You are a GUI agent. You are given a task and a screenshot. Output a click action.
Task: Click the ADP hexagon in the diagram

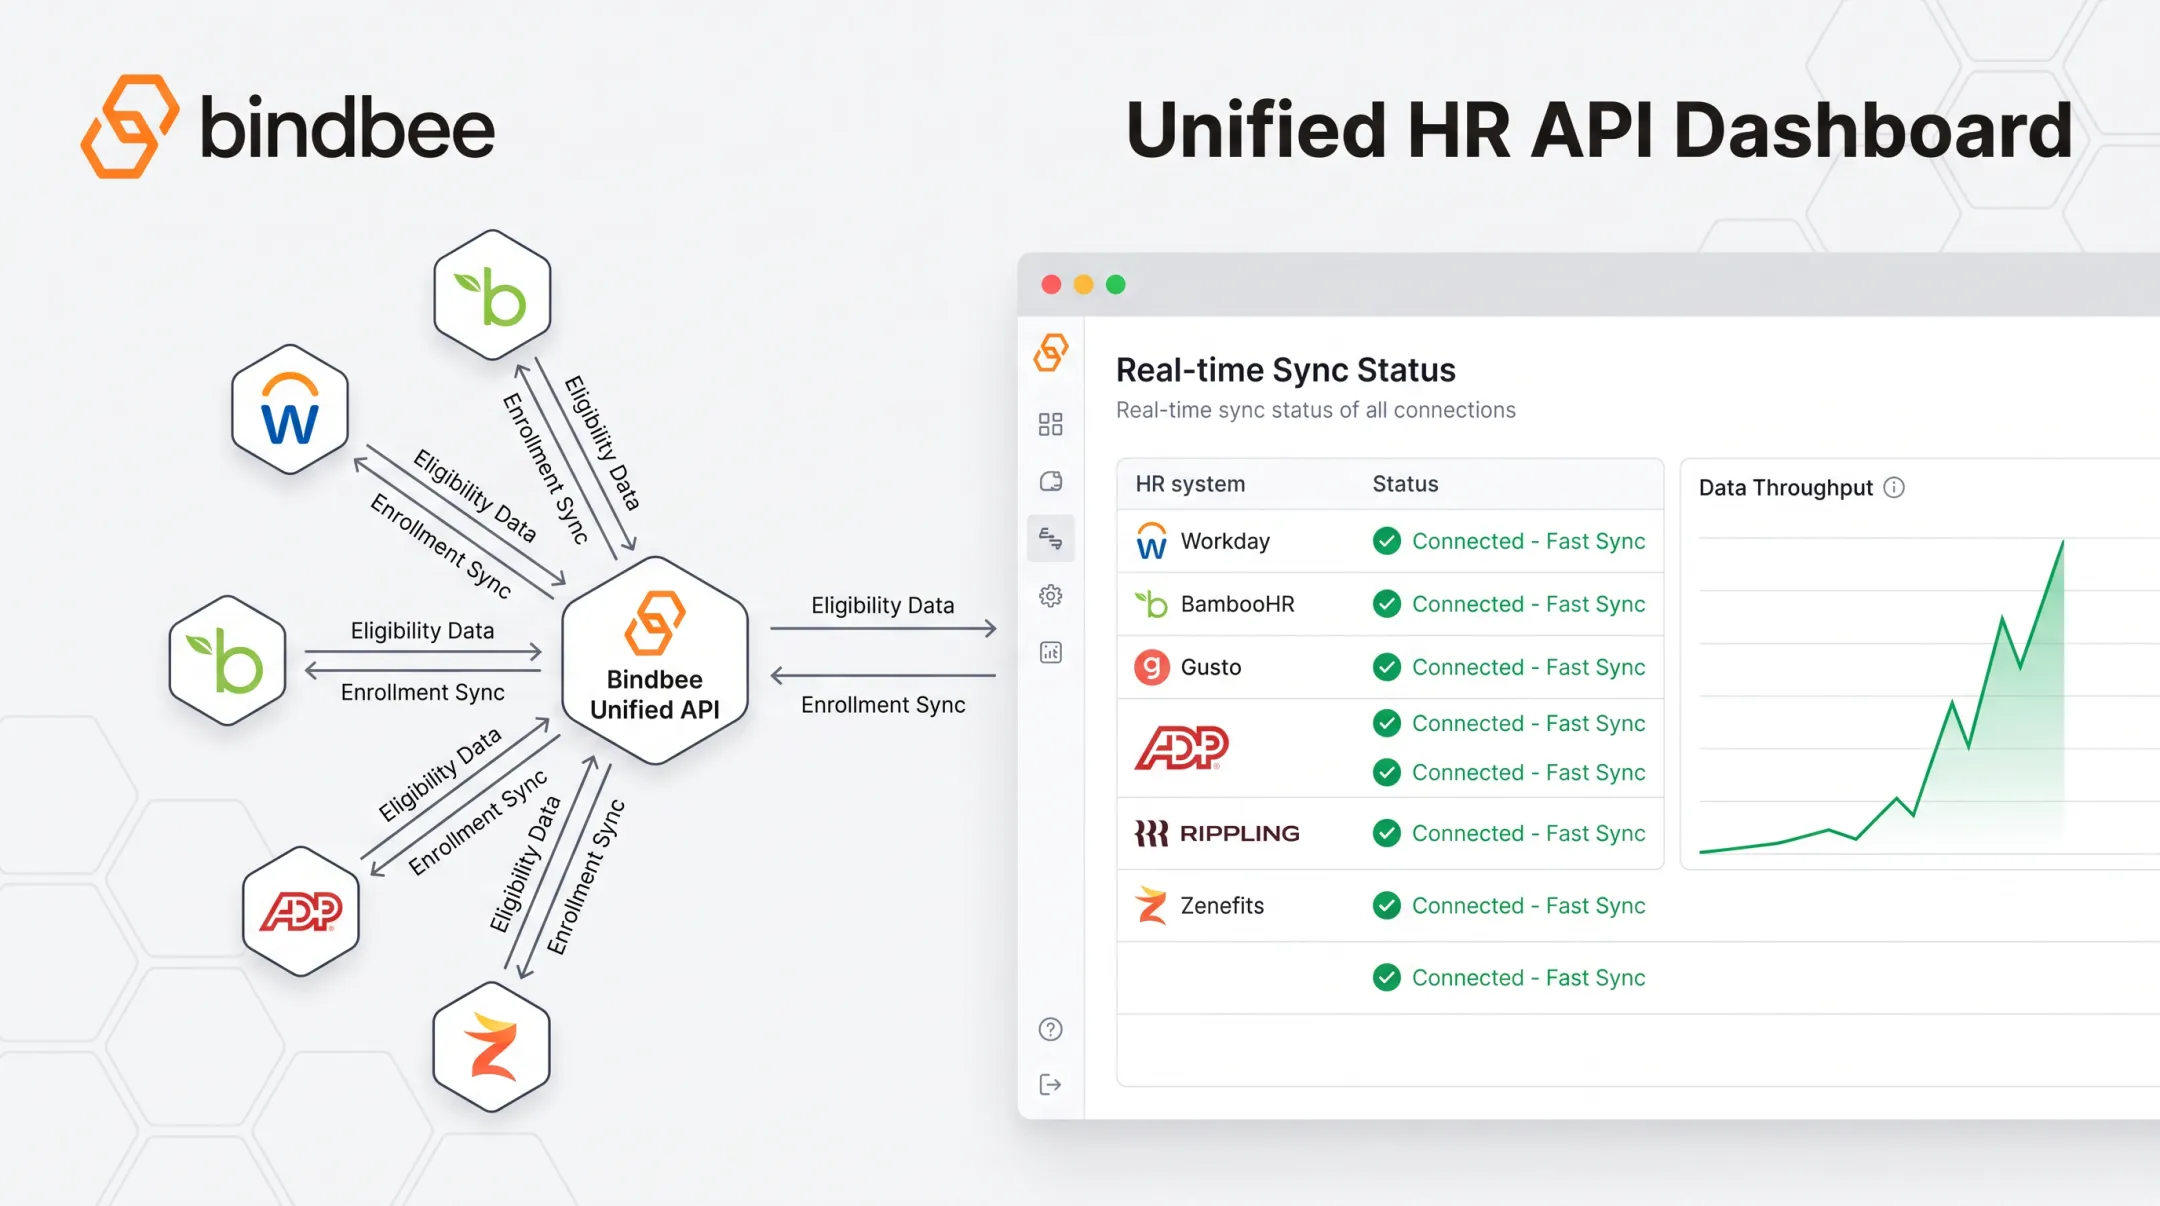click(301, 911)
